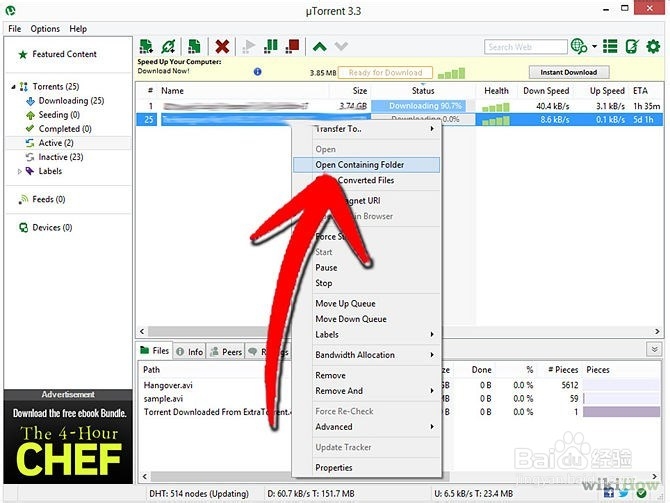Image resolution: width=670 pixels, height=503 pixels.
Task: Choose Pause in the context menu
Action: (x=326, y=268)
